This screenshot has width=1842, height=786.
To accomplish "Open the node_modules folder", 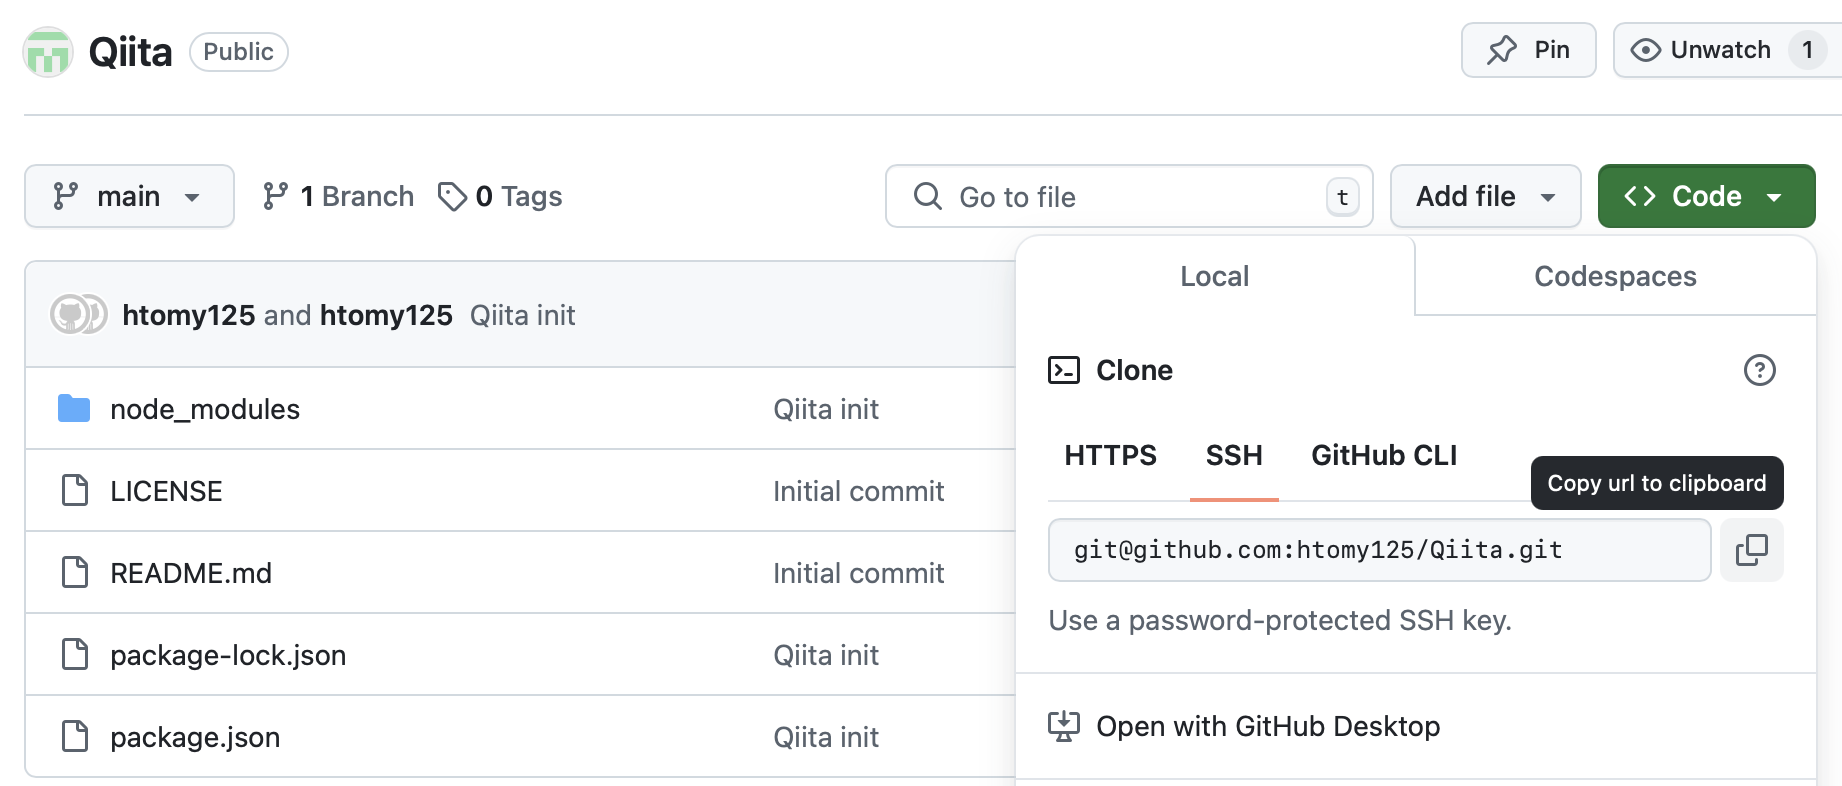I will pos(205,409).
